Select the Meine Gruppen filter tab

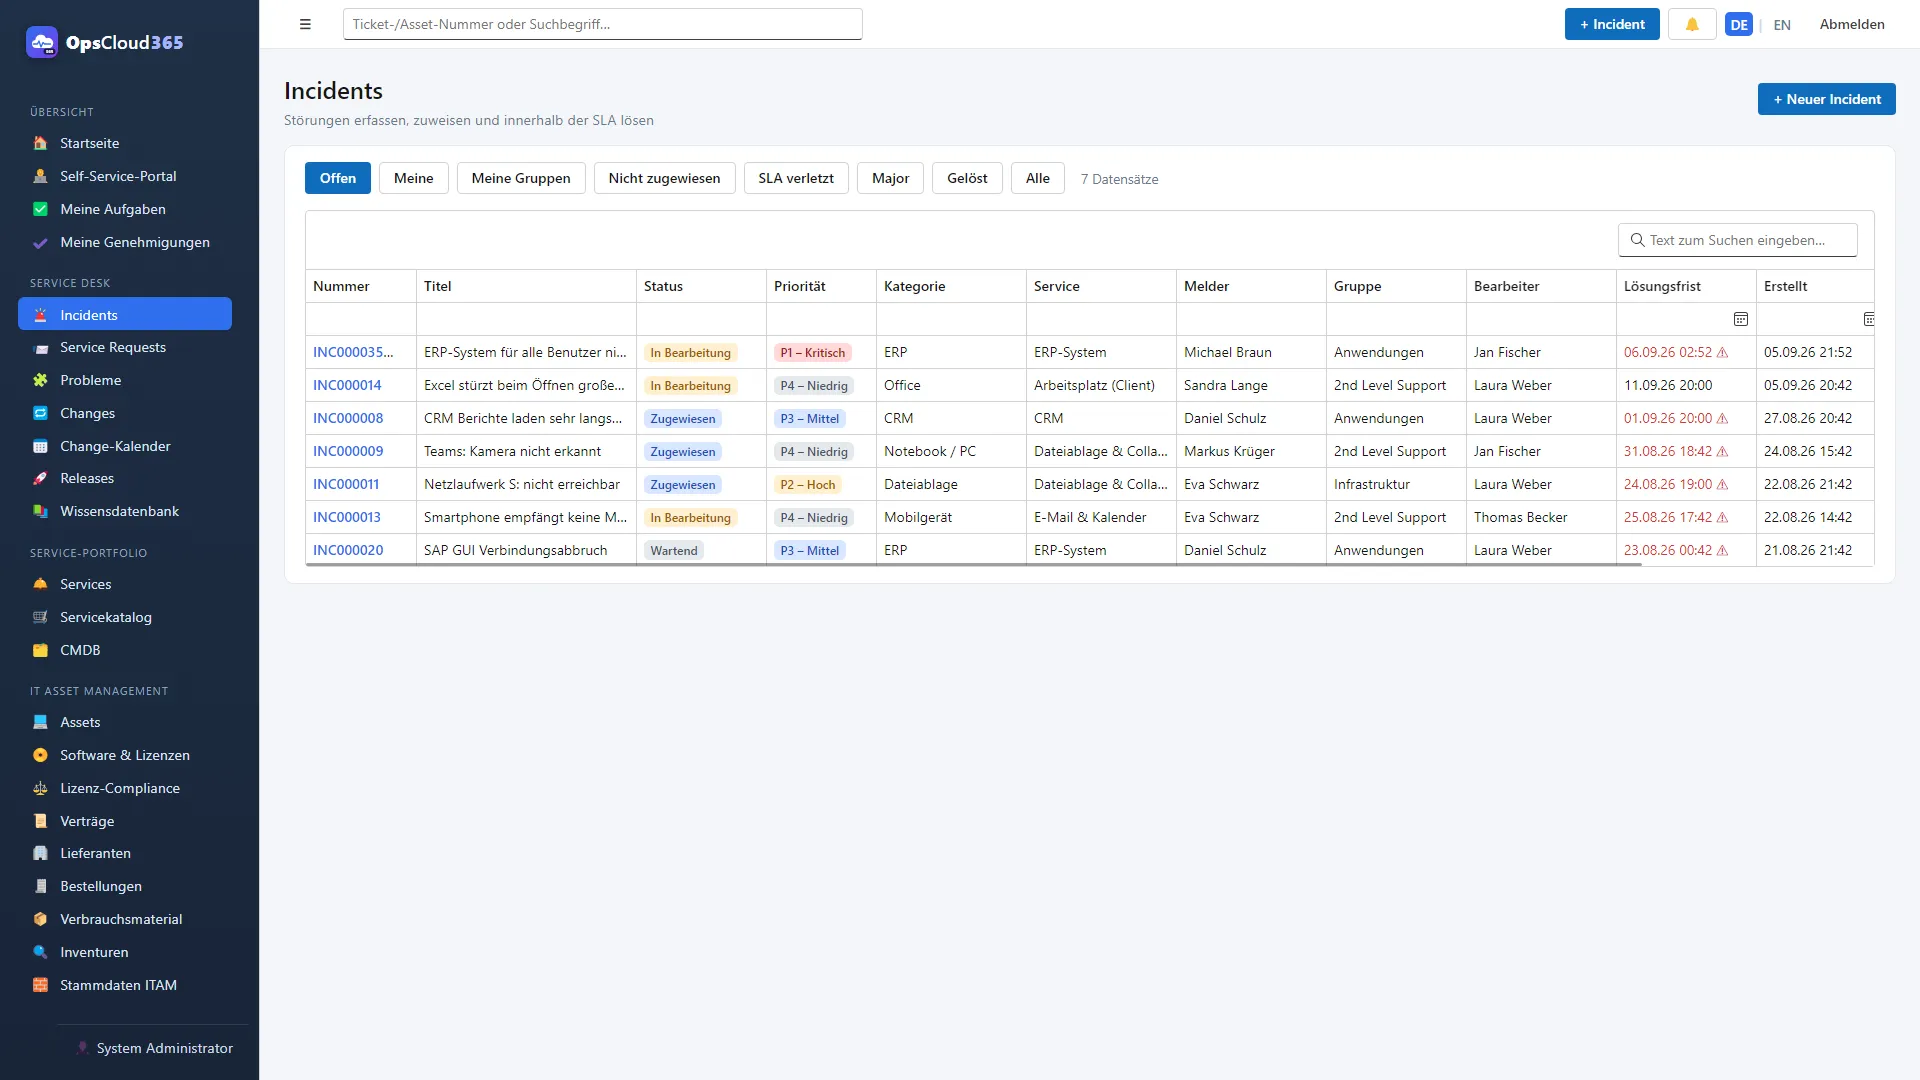tap(521, 178)
